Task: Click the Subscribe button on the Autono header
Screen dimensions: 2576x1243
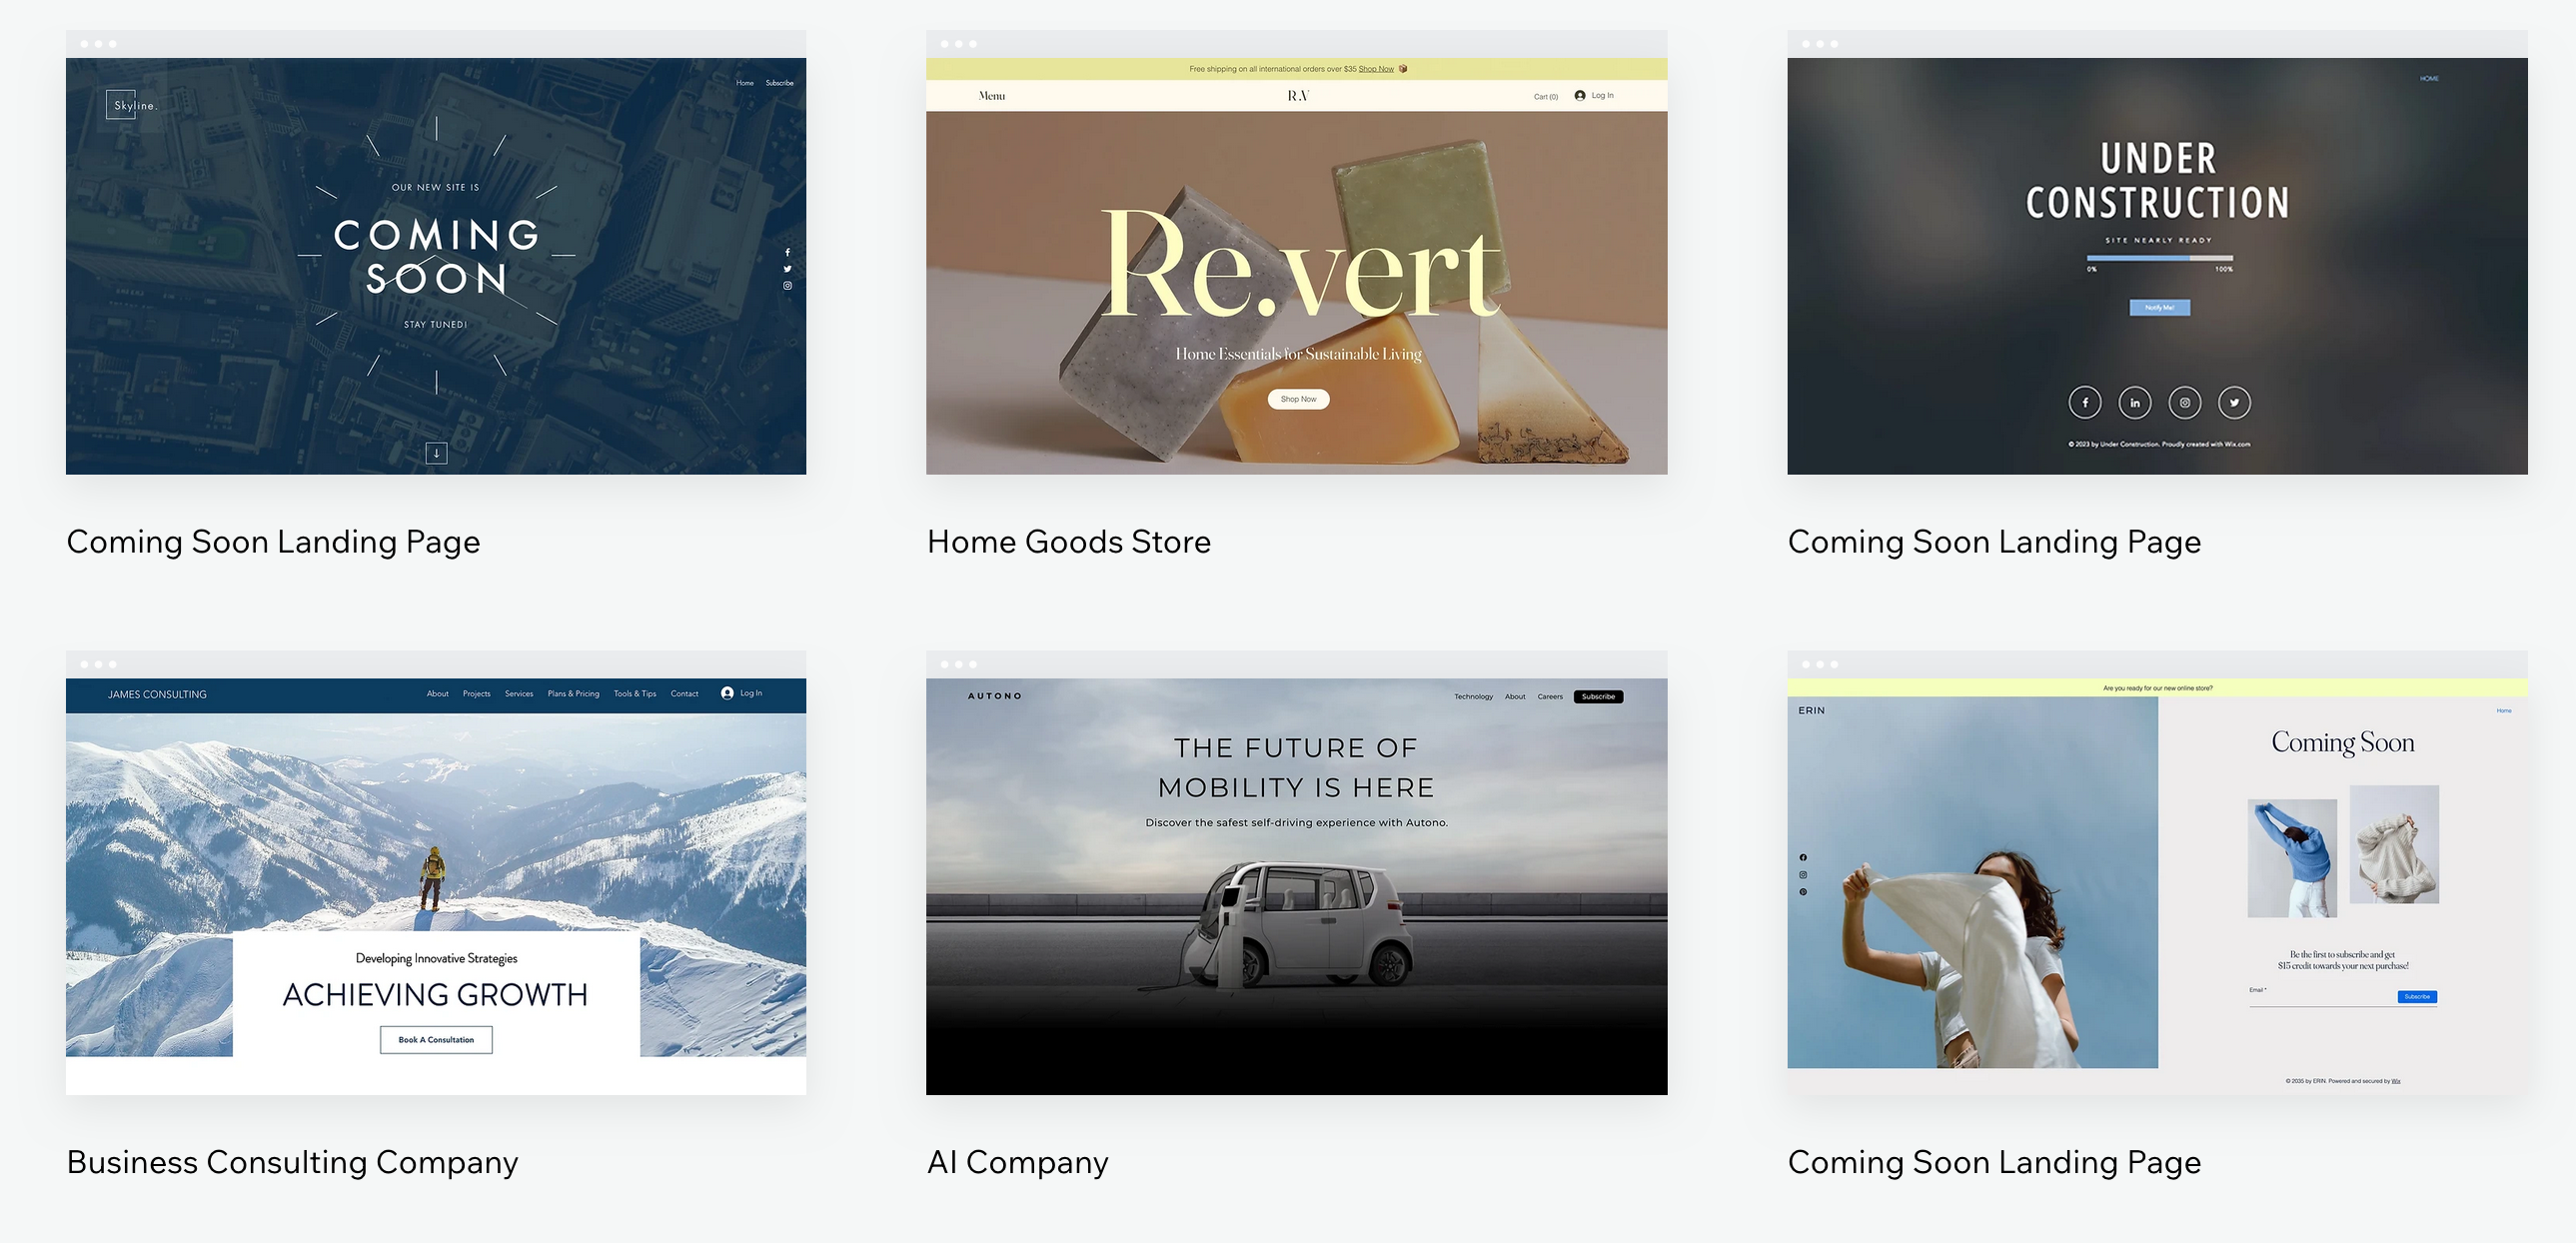Action: point(1598,697)
